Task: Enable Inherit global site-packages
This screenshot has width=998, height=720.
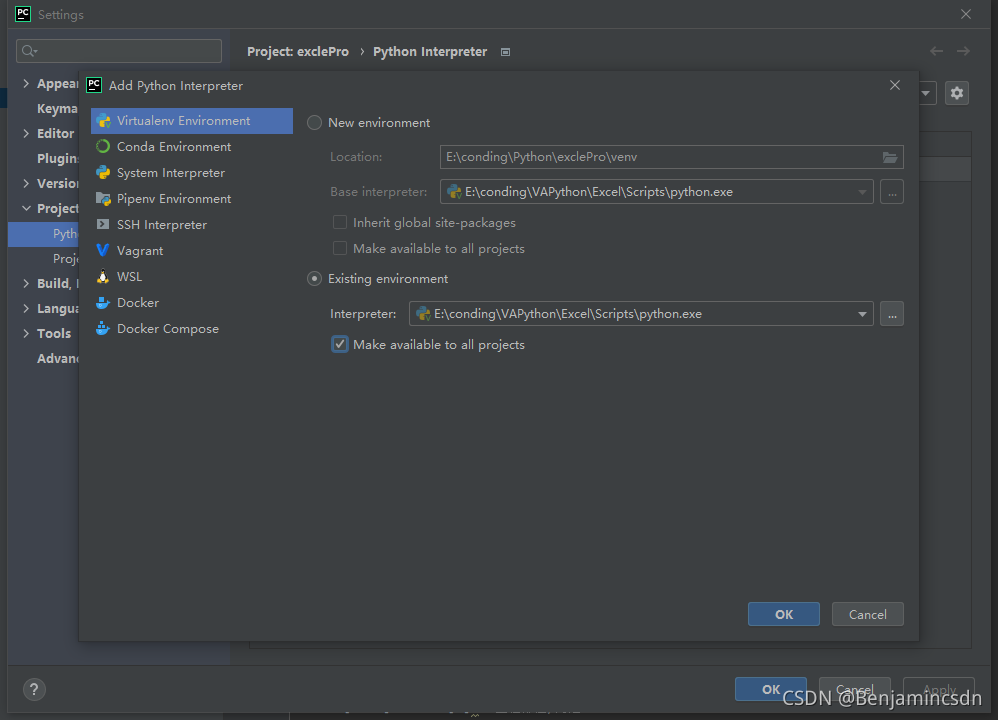Action: pyautogui.click(x=339, y=222)
